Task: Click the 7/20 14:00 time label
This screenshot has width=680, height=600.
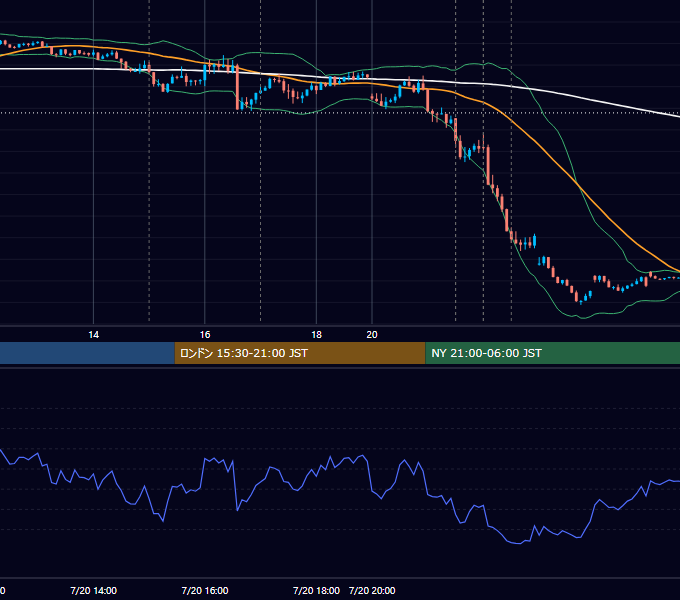Action: tap(93, 590)
